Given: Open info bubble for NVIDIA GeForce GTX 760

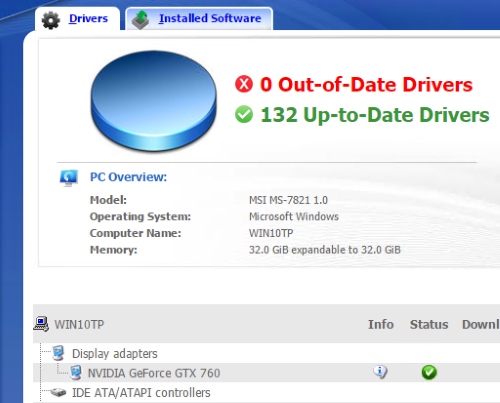Looking at the screenshot, I should click(x=380, y=372).
